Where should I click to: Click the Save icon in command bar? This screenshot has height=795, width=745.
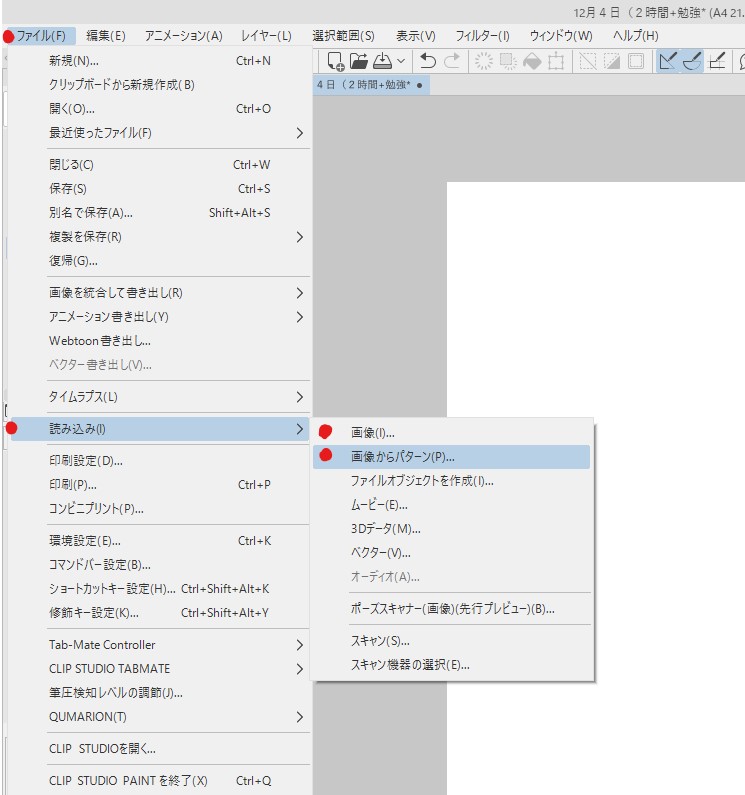pyautogui.click(x=382, y=61)
